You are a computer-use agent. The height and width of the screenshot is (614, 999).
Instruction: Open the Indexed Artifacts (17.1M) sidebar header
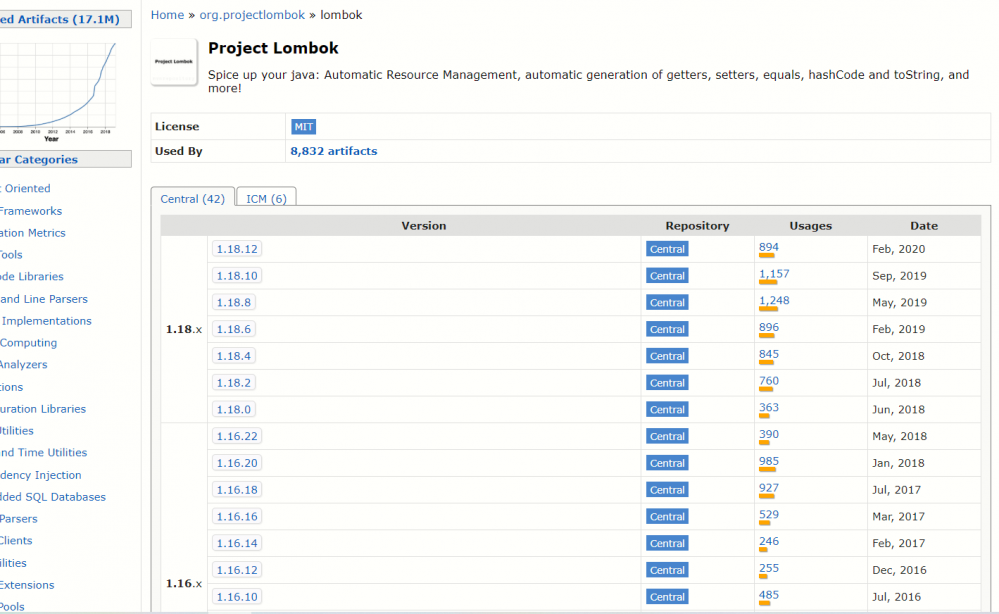point(64,19)
